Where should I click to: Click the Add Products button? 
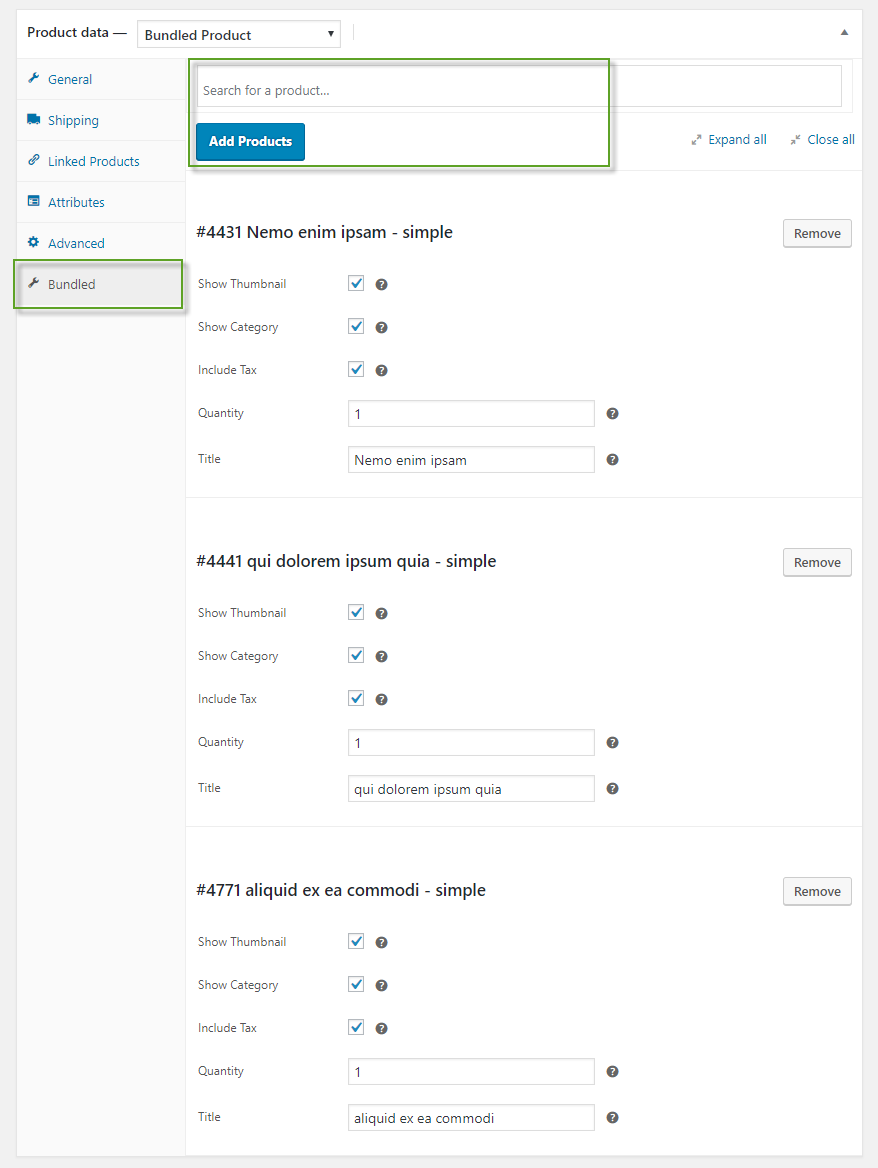pyautogui.click(x=250, y=142)
